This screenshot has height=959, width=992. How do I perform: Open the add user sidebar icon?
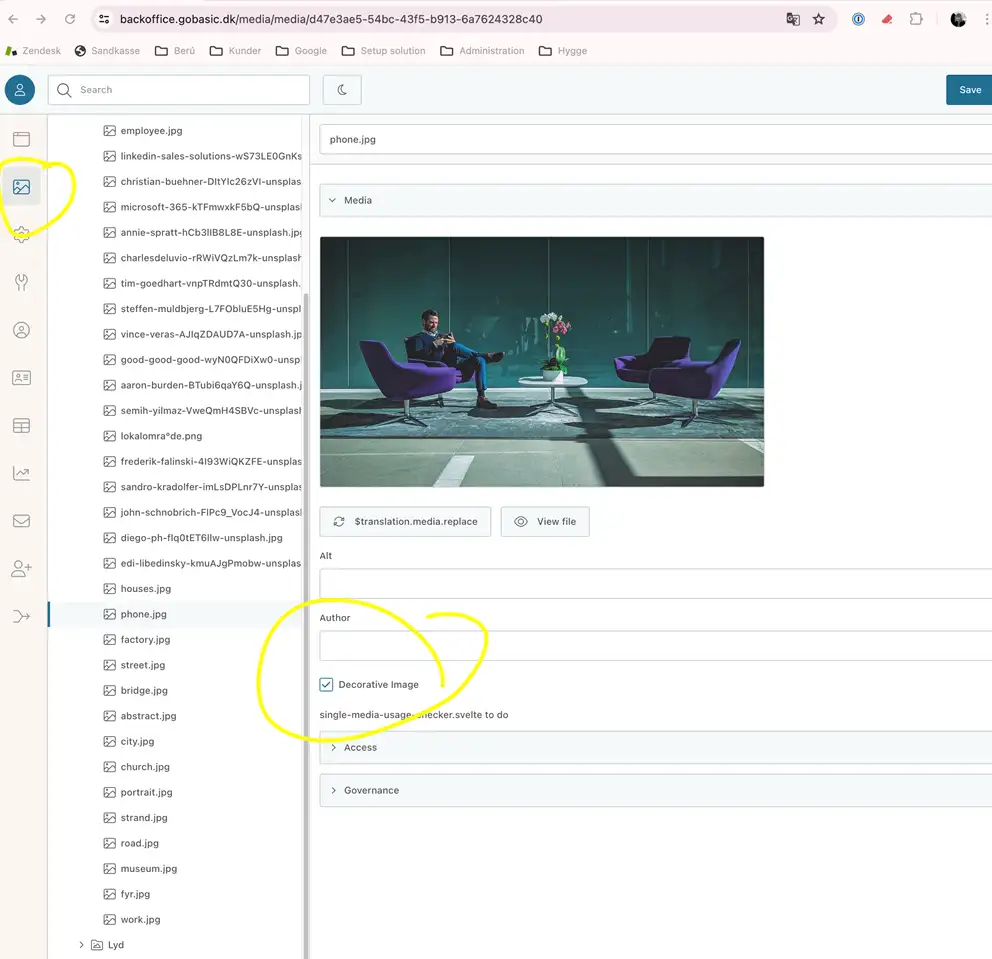tap(21, 569)
